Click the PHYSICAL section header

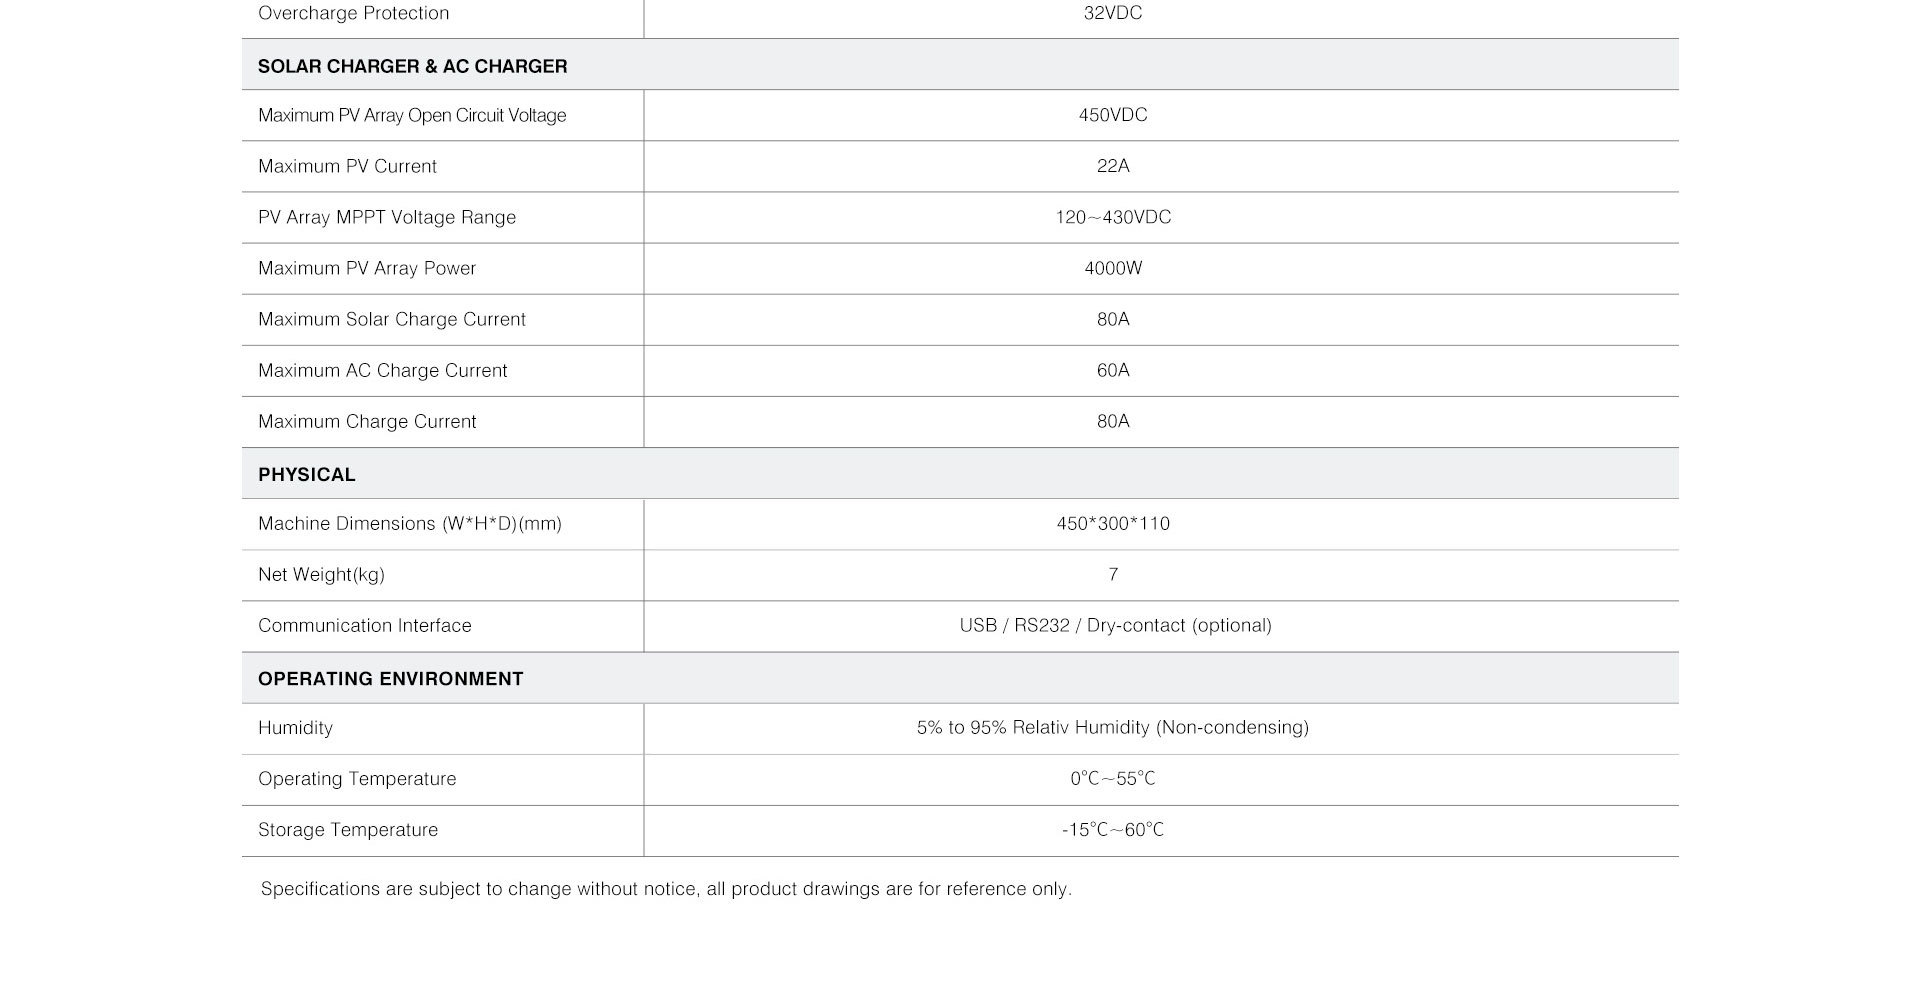(307, 474)
